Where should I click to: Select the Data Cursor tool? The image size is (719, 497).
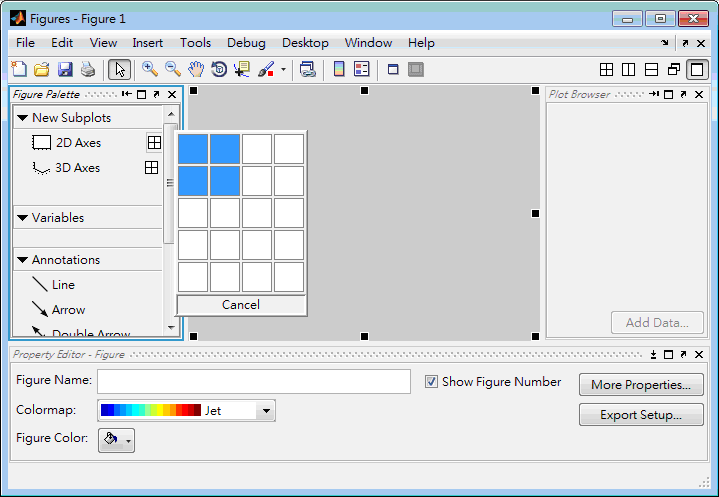(242, 69)
